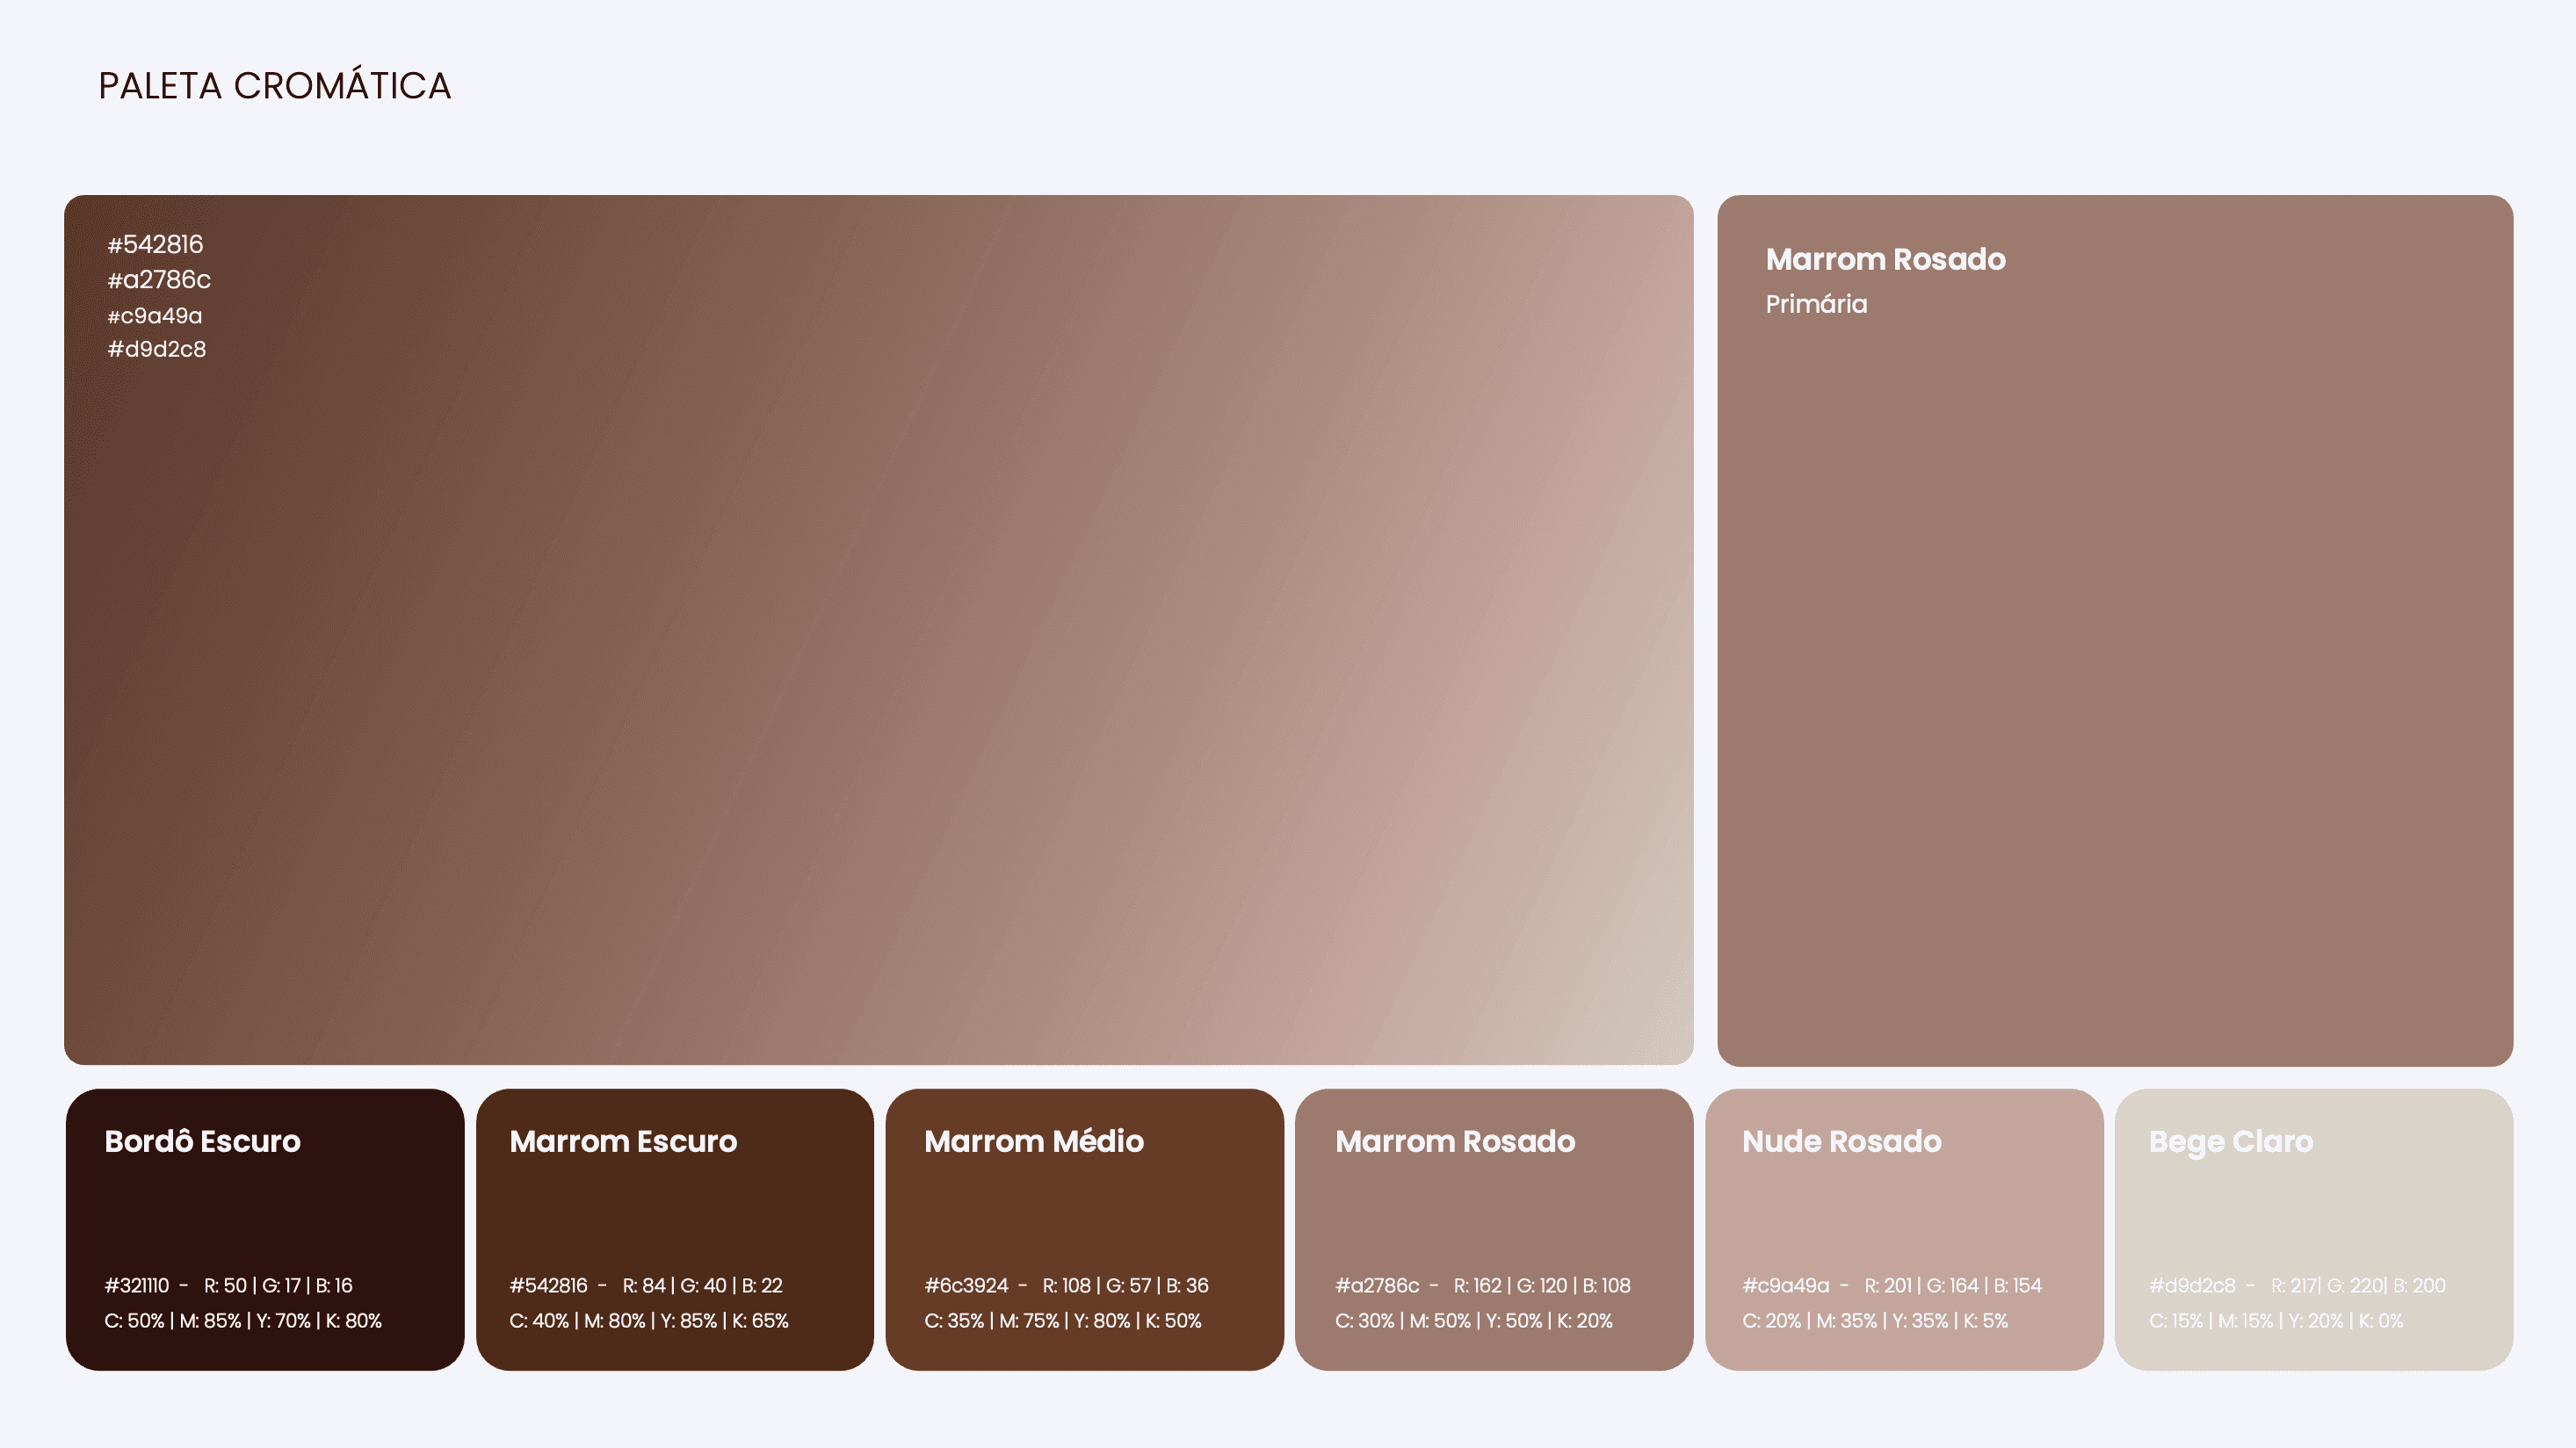Click the Primária subtitle text
Image resolution: width=2576 pixels, height=1448 pixels.
(1816, 304)
